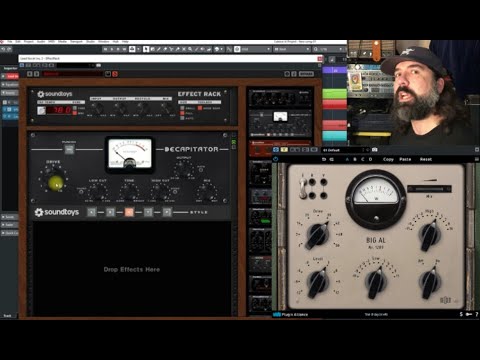Image resolution: width=480 pixels, height=360 pixels.
Task: Click the Big AL Mix slider
Action: pyautogui.click(x=429, y=189)
